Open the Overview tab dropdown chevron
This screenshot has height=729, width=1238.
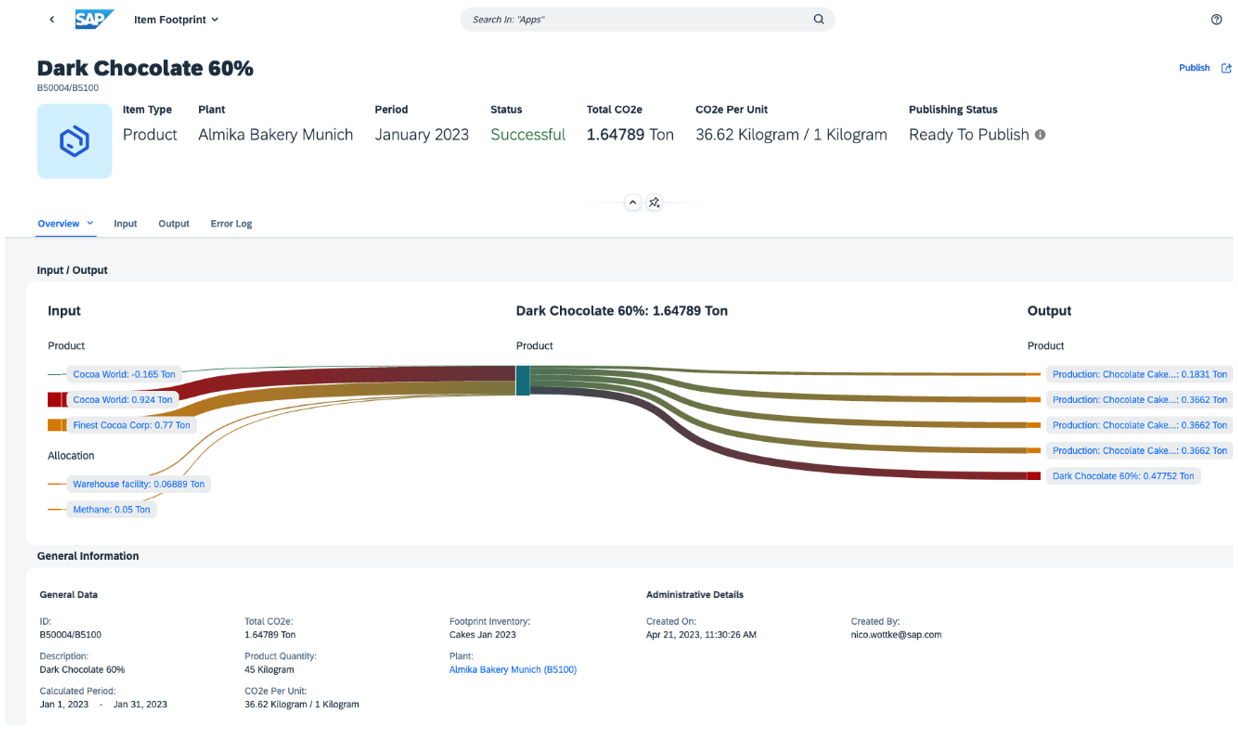88,223
